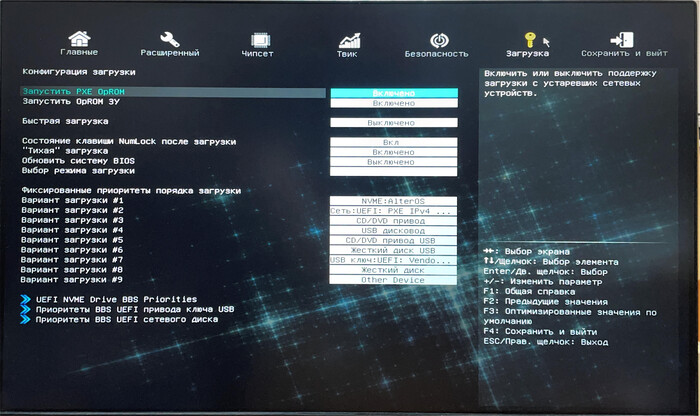Switch to the Чипсет tab label
Image resolution: width=700 pixels, height=416 pixels.
click(257, 53)
